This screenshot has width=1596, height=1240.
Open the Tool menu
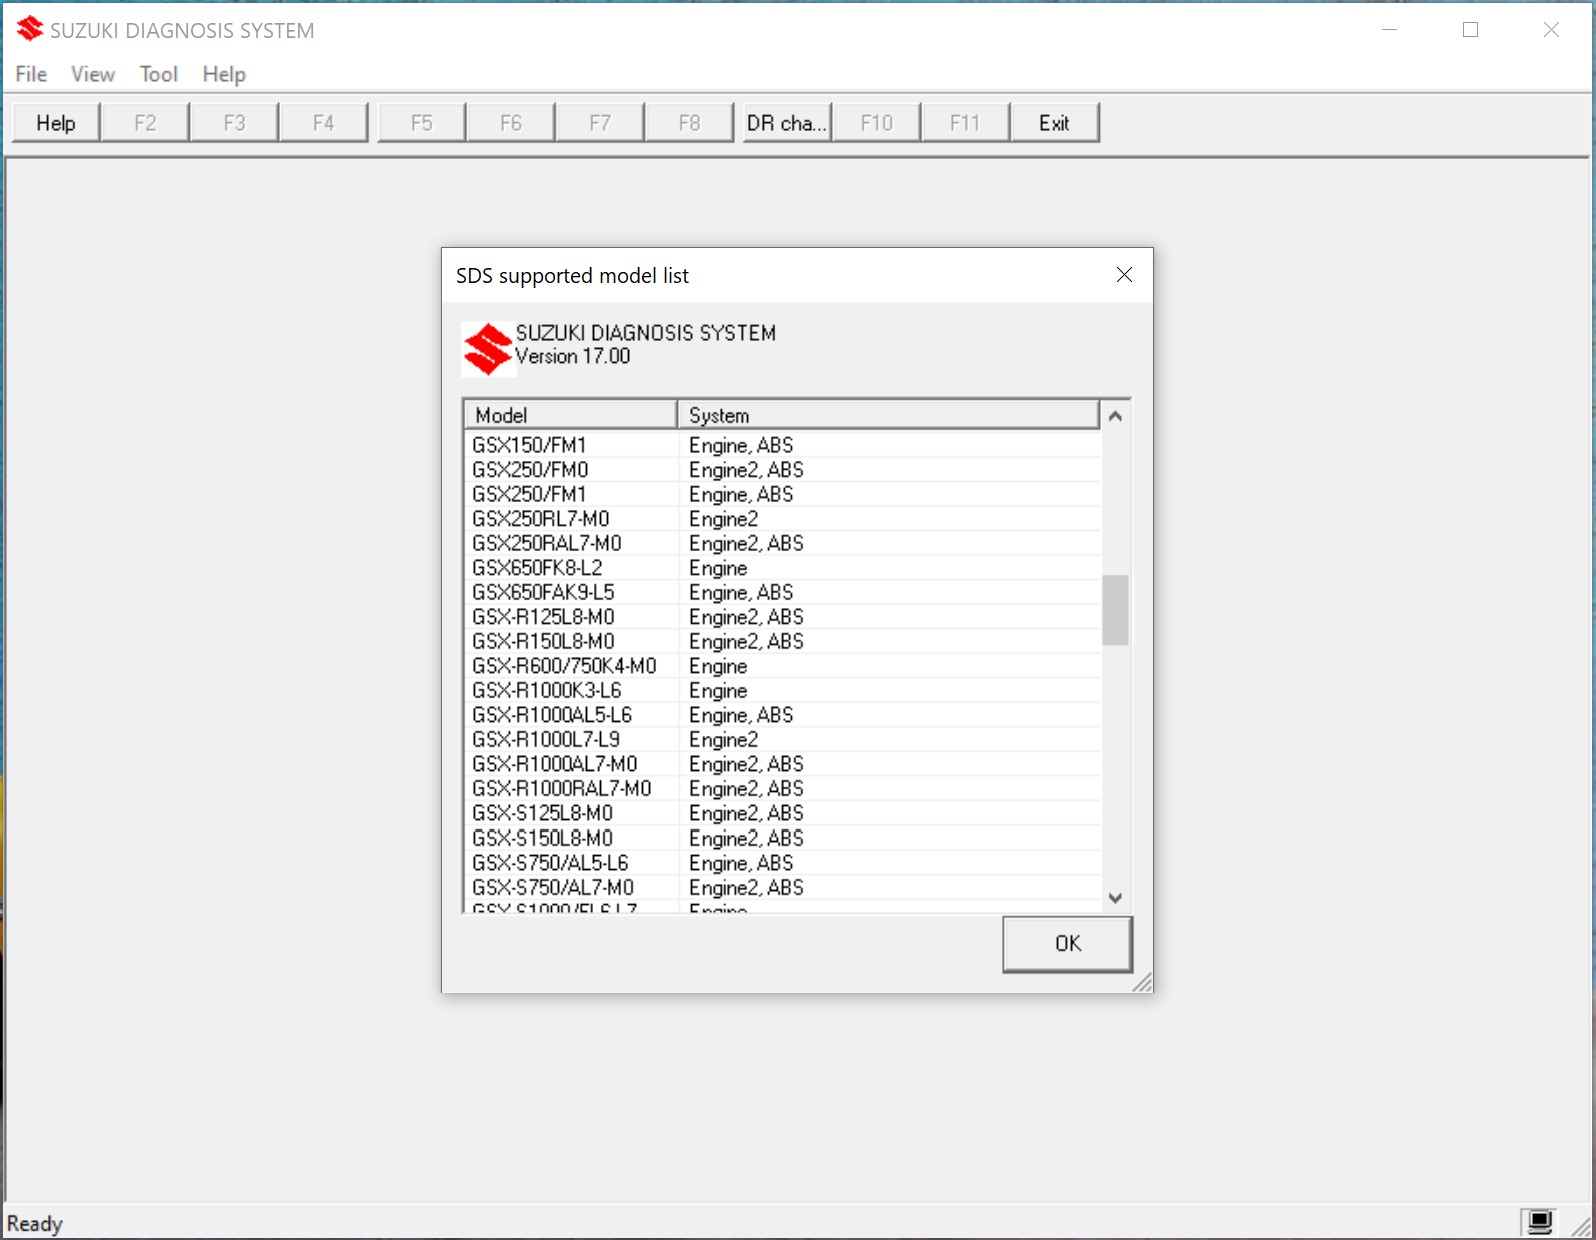click(158, 74)
